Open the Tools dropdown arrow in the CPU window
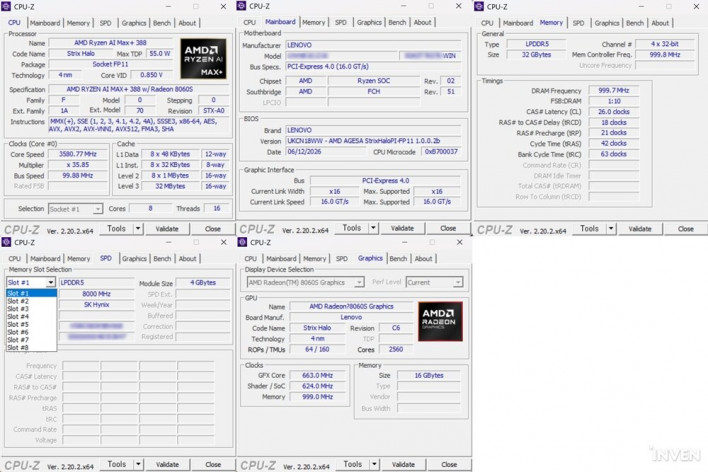708x472 pixels. pyautogui.click(x=138, y=229)
